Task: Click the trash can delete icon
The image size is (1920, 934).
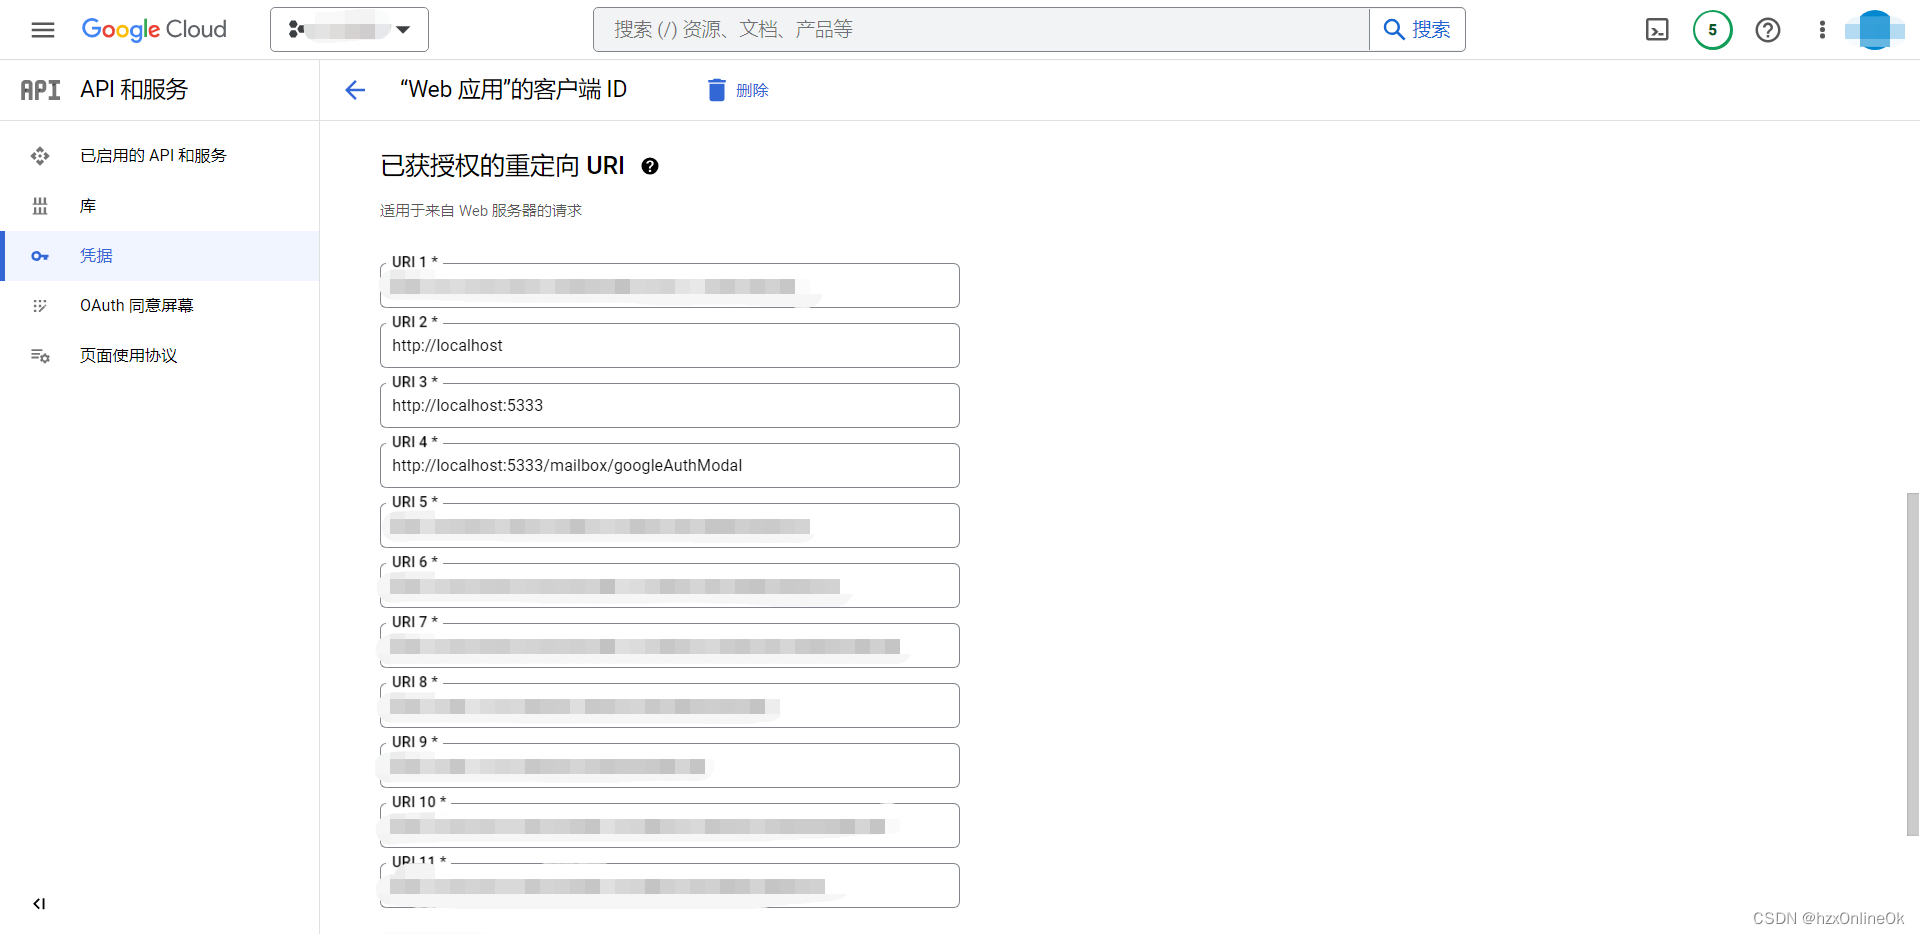Action: tap(716, 90)
